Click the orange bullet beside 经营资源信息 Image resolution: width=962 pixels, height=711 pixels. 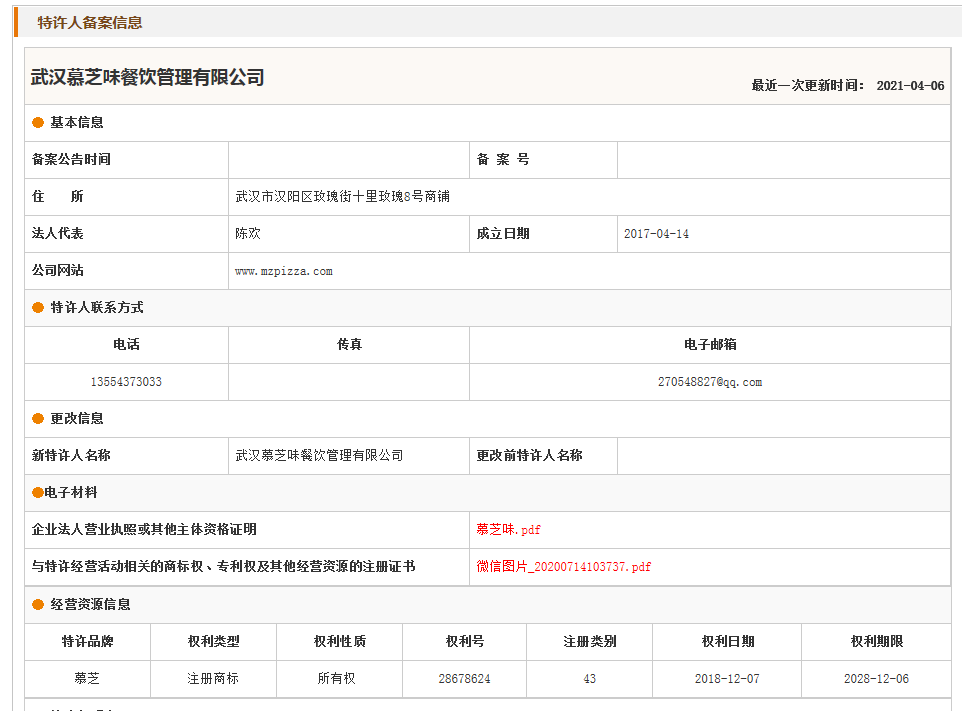pos(38,605)
